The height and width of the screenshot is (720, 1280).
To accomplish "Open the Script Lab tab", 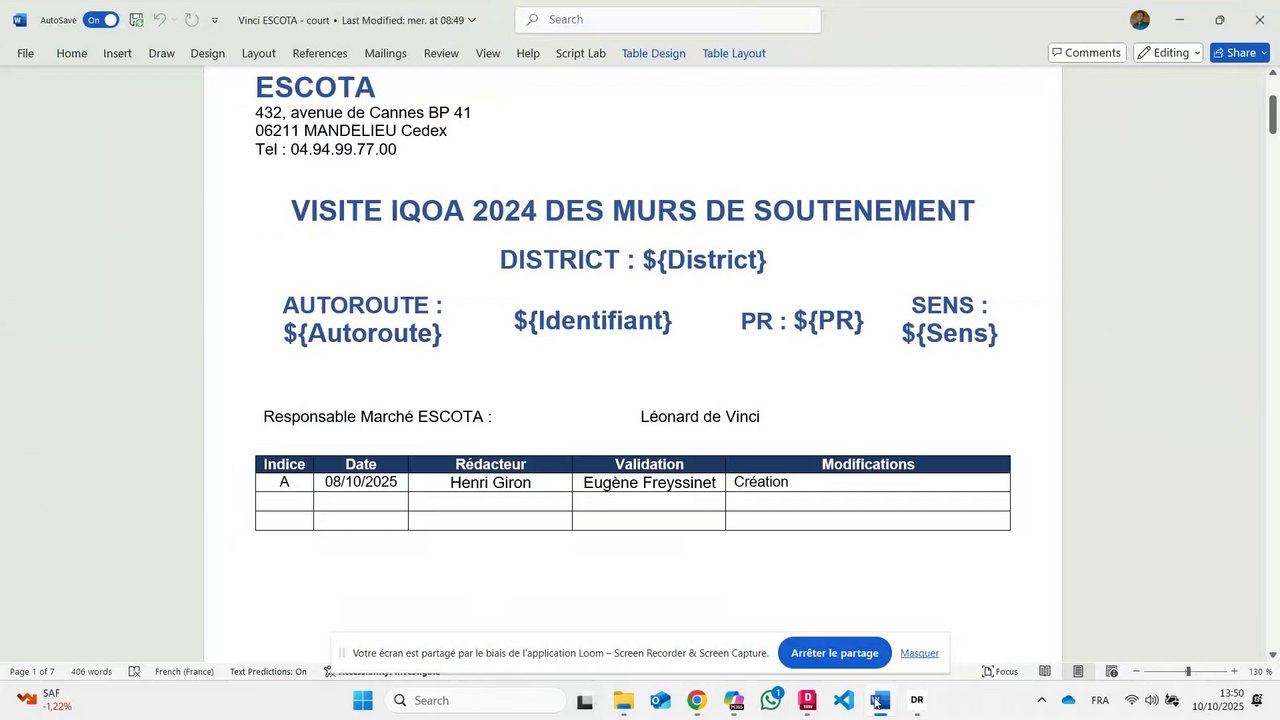I will (581, 53).
